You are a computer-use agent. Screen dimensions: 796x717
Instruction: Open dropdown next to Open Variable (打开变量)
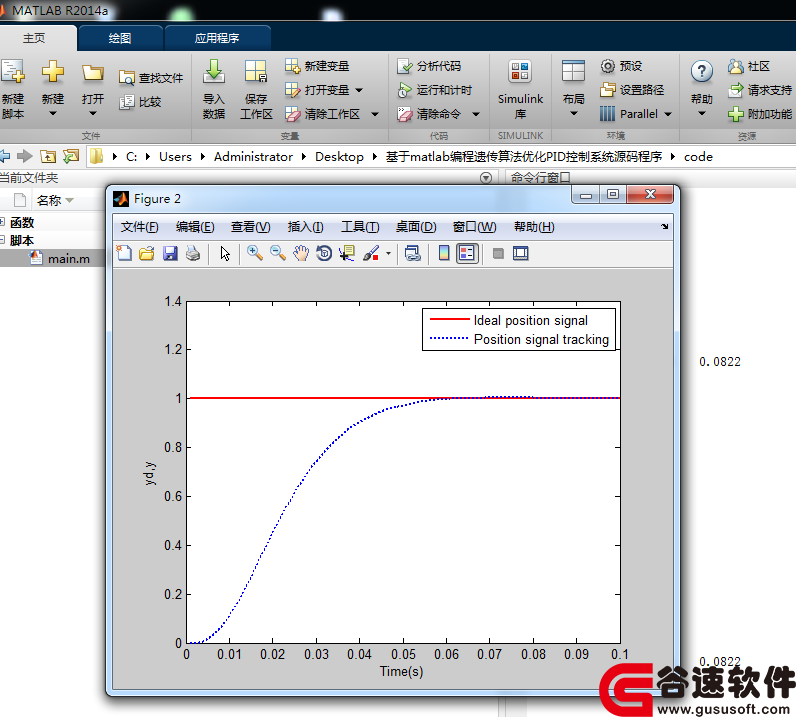click(x=359, y=90)
